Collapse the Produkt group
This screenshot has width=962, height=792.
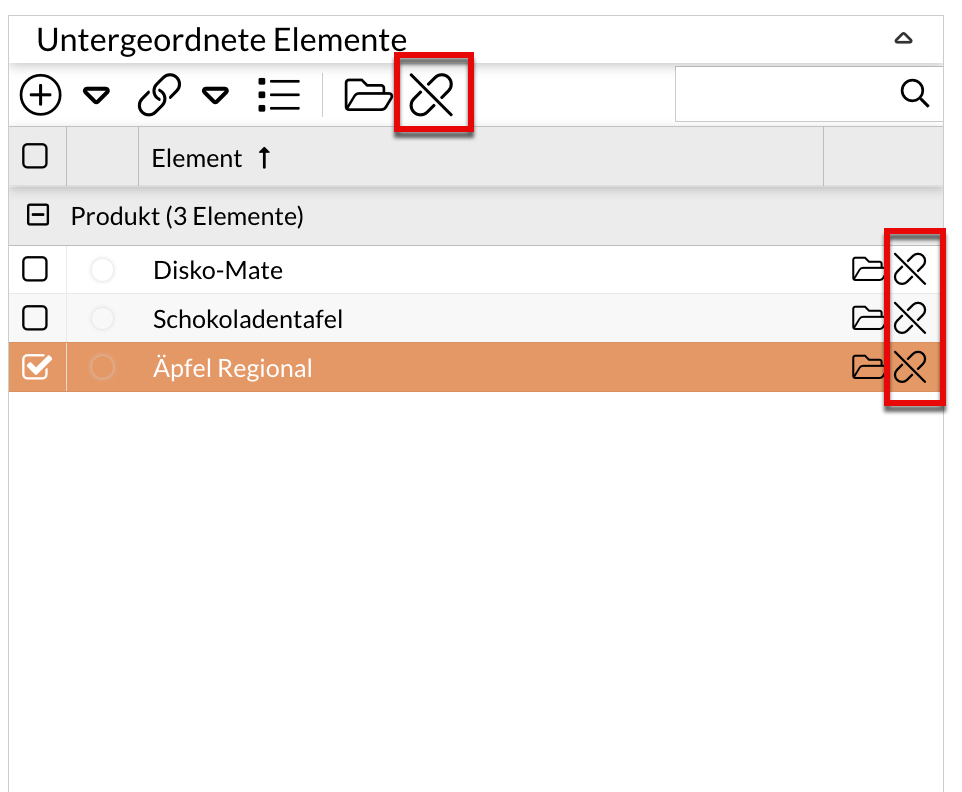tap(38, 215)
